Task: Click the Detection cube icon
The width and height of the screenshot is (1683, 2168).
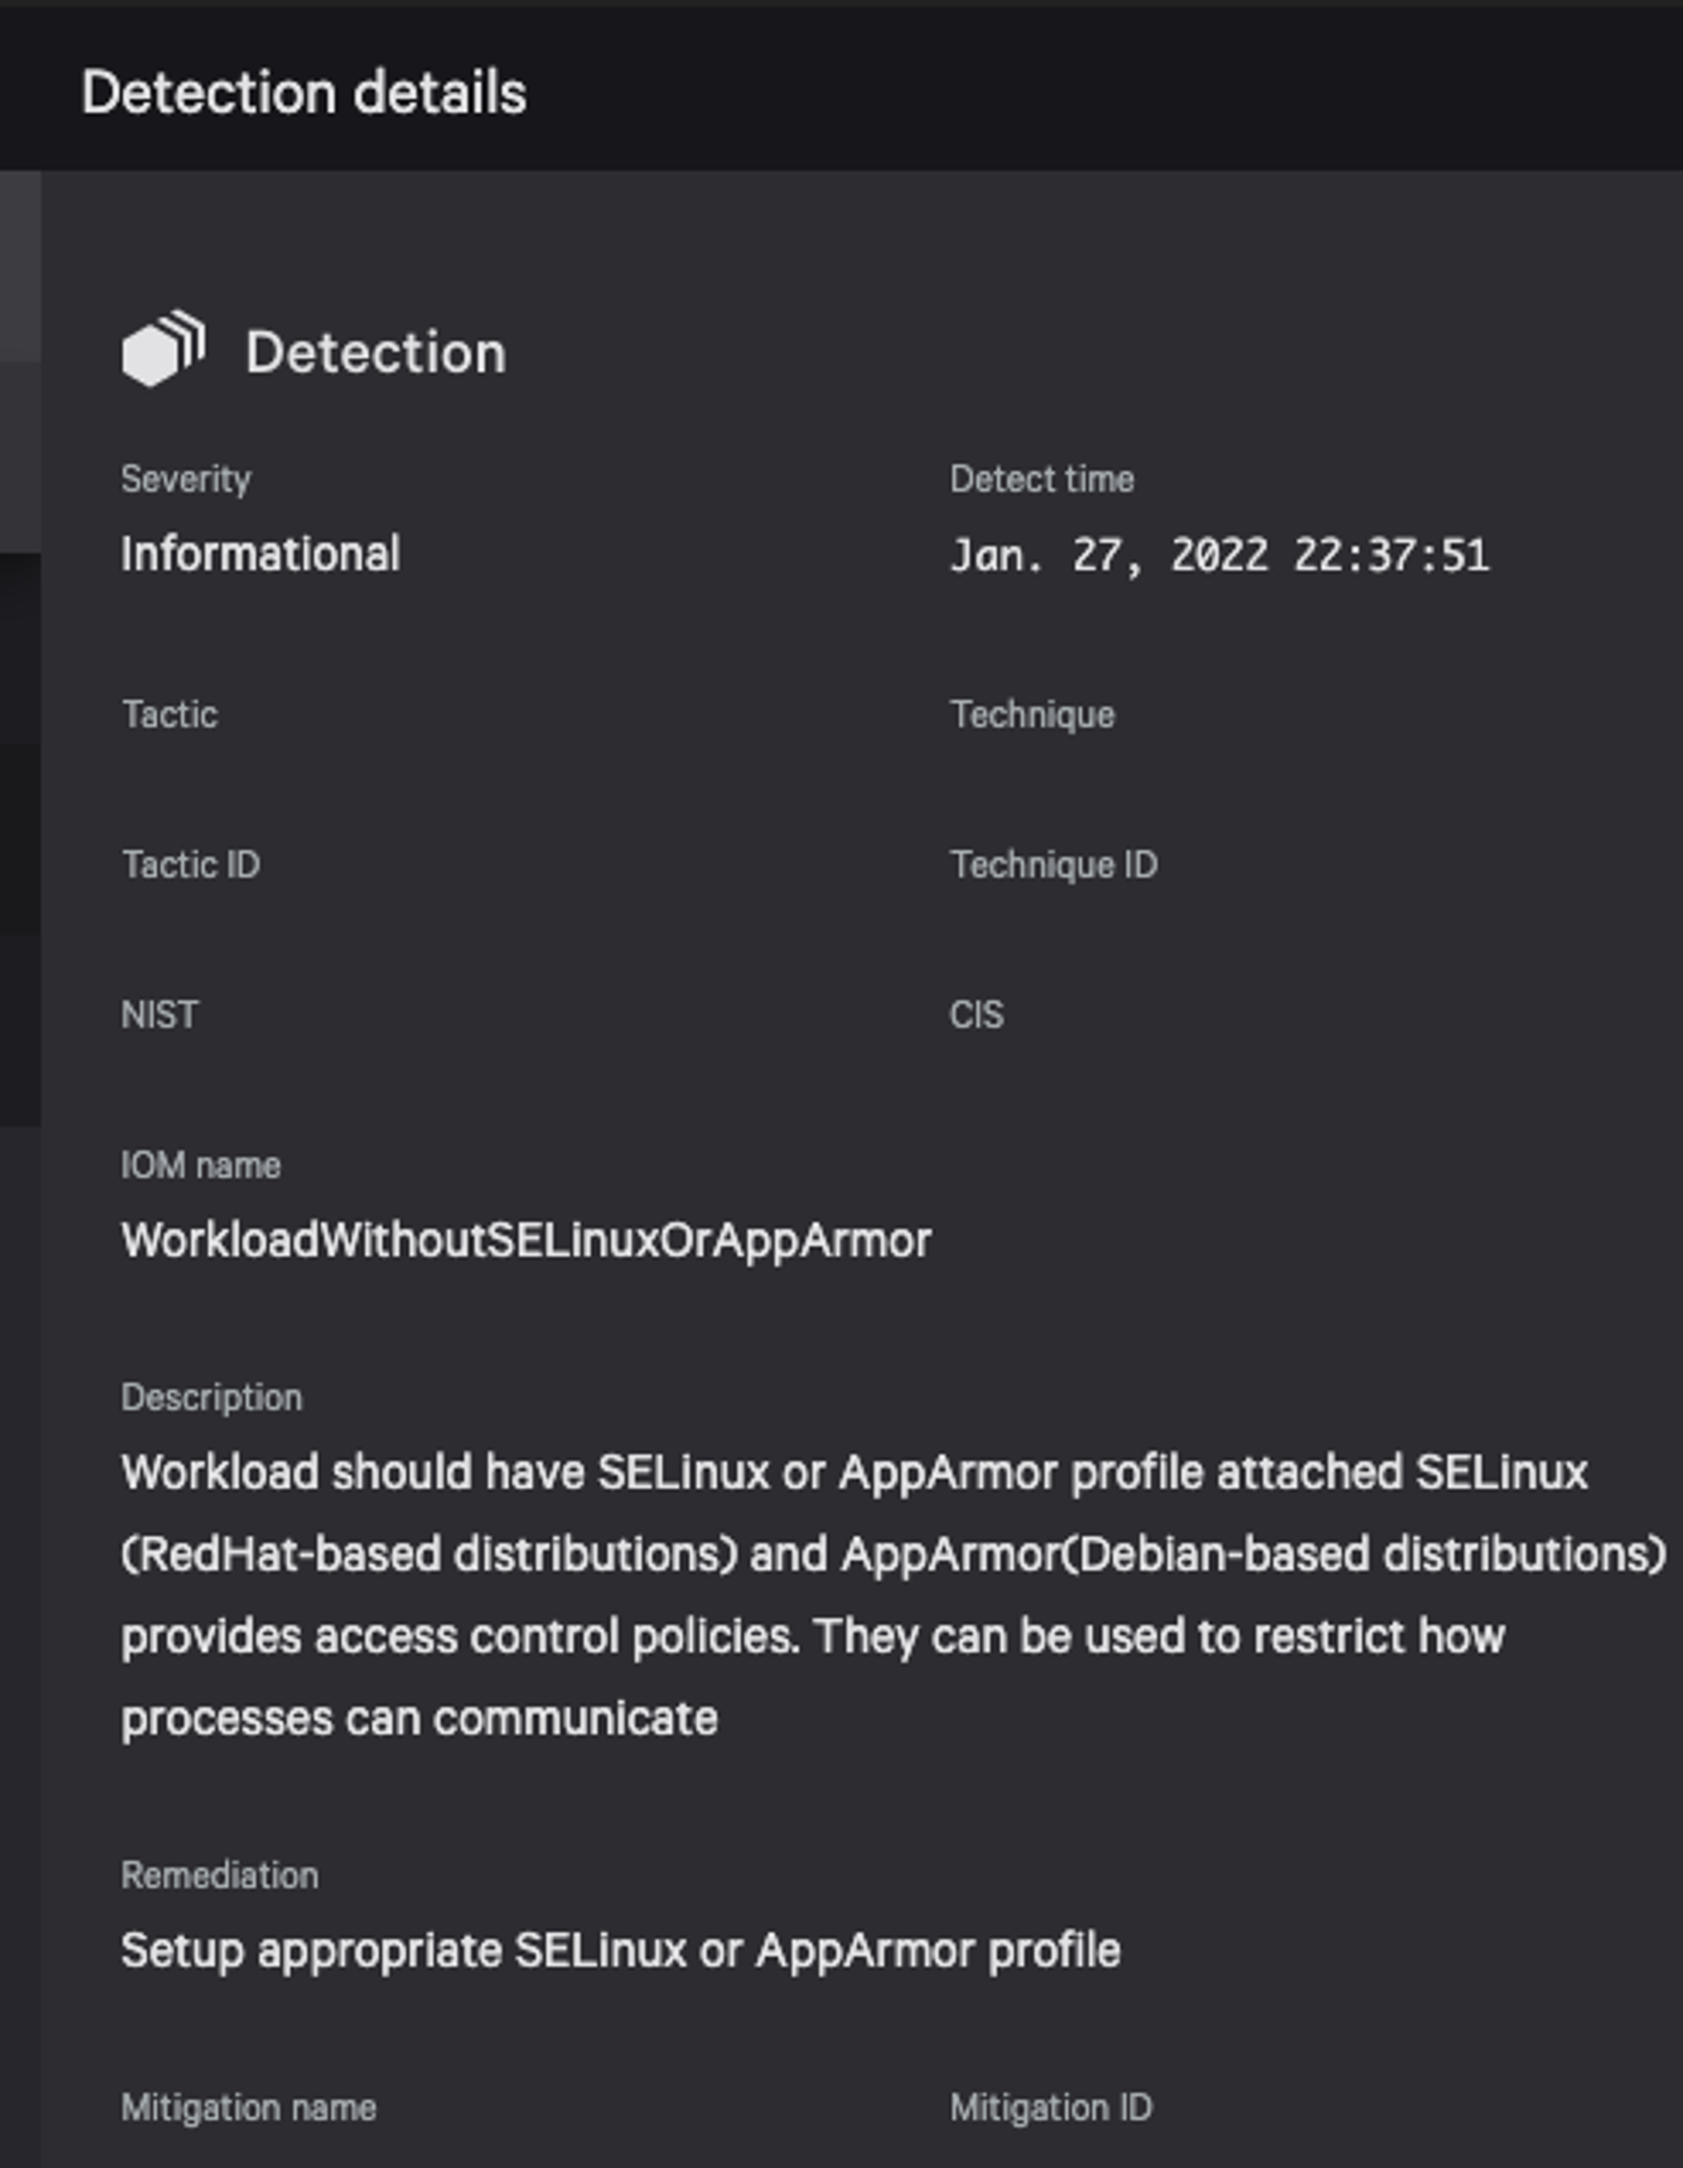Action: (x=163, y=349)
